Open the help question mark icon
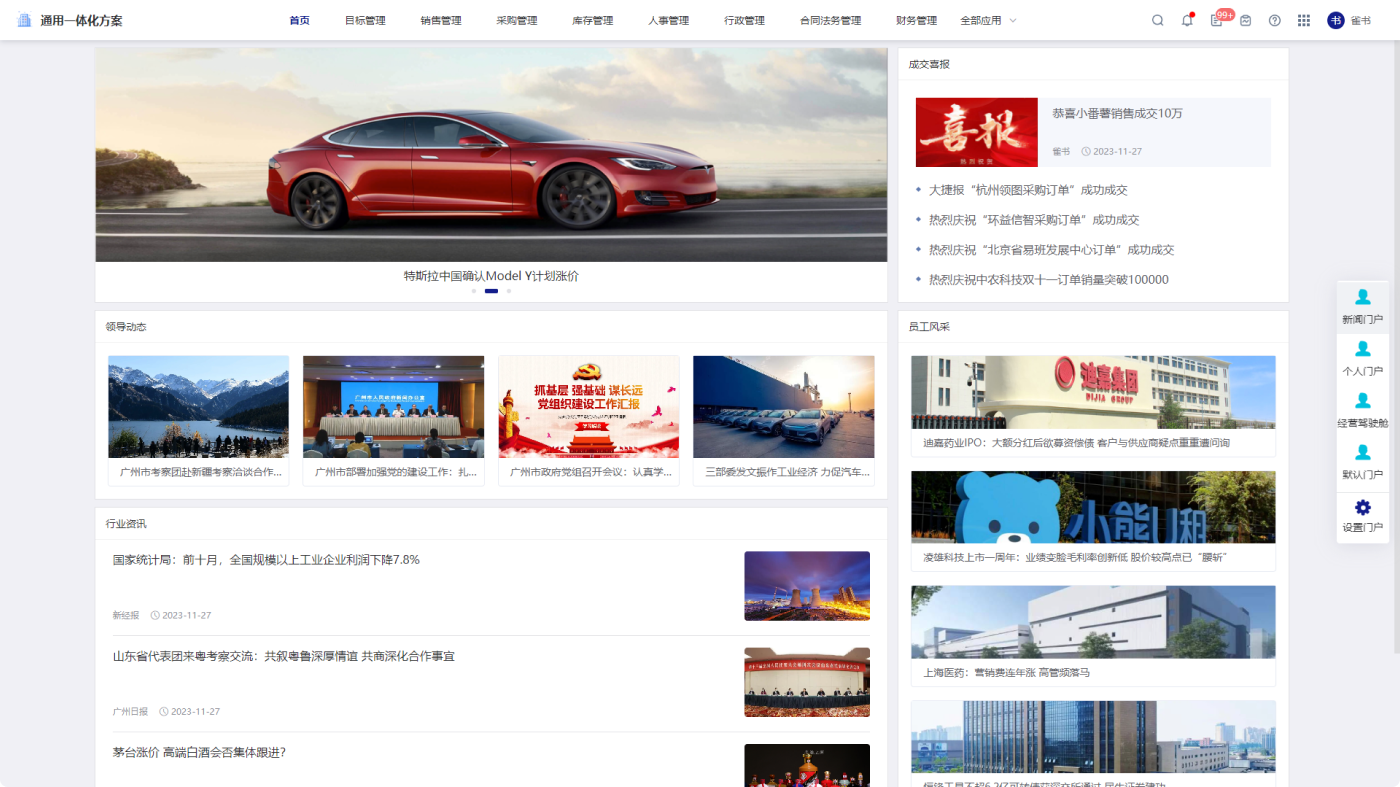Image resolution: width=1400 pixels, height=787 pixels. (x=1275, y=20)
